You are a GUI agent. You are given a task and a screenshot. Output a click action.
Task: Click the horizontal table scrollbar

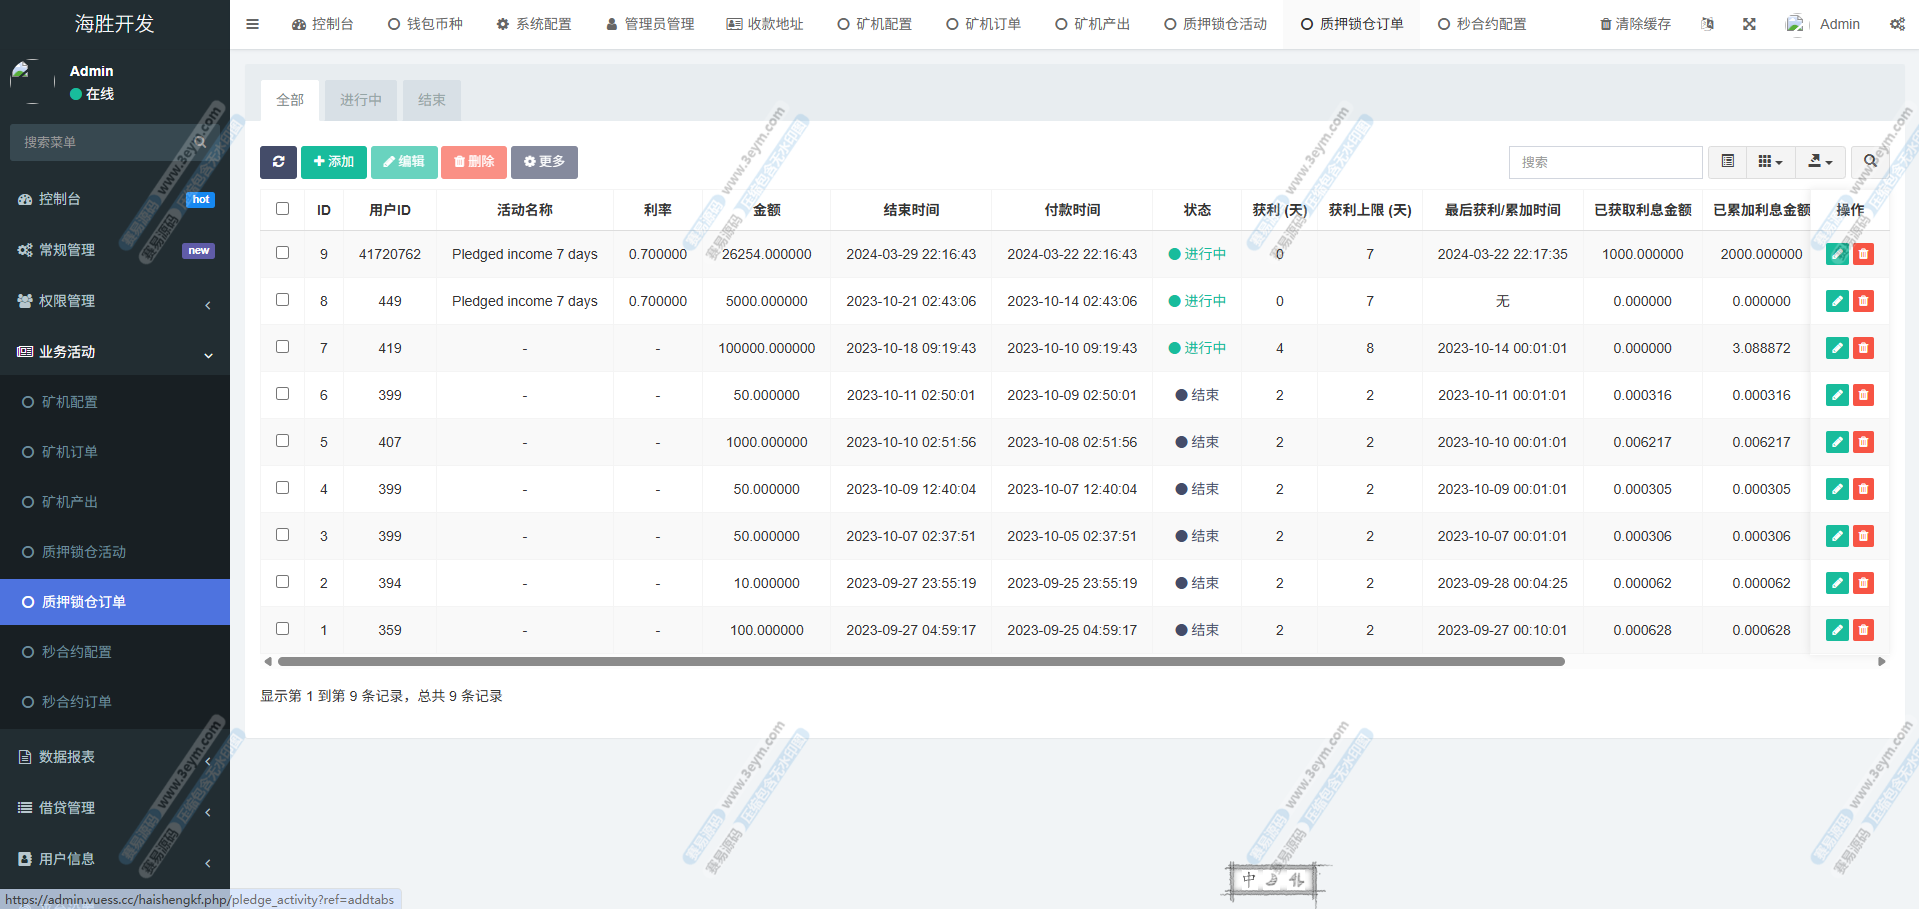tap(920, 662)
